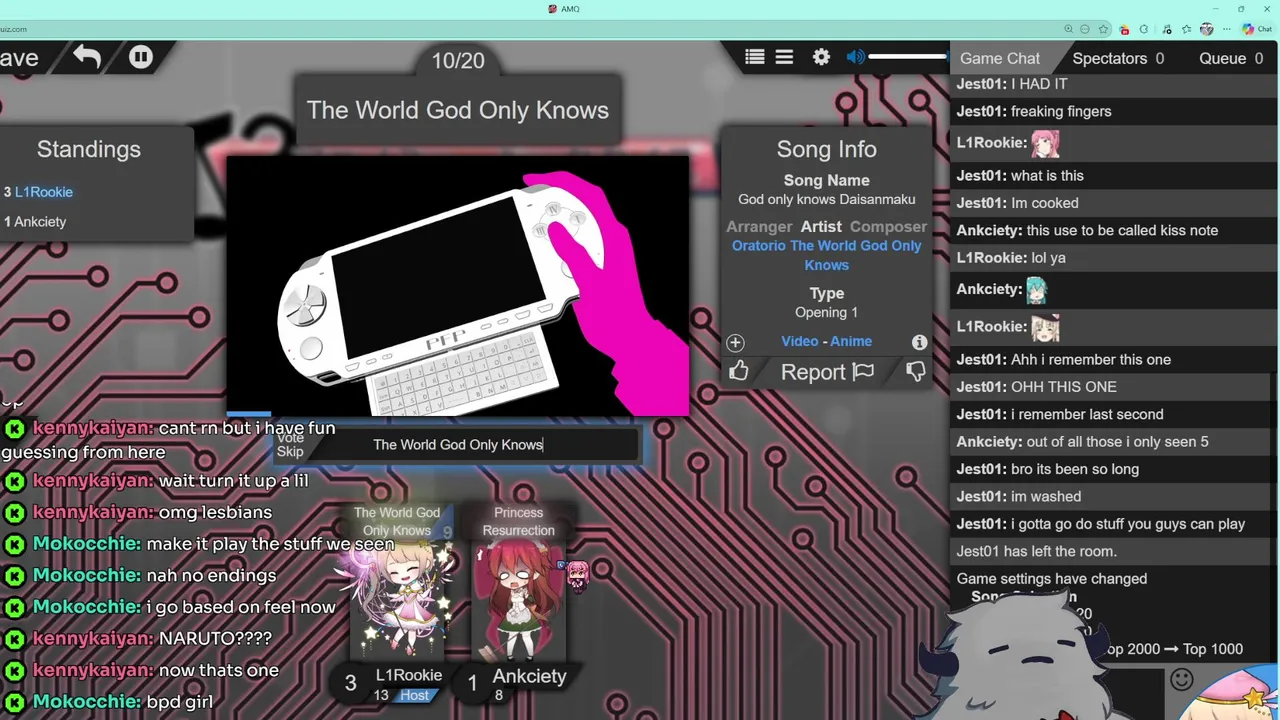1280x720 pixels.
Task: Focus the answer input showing The World God Only Knows
Action: pyautogui.click(x=458, y=444)
